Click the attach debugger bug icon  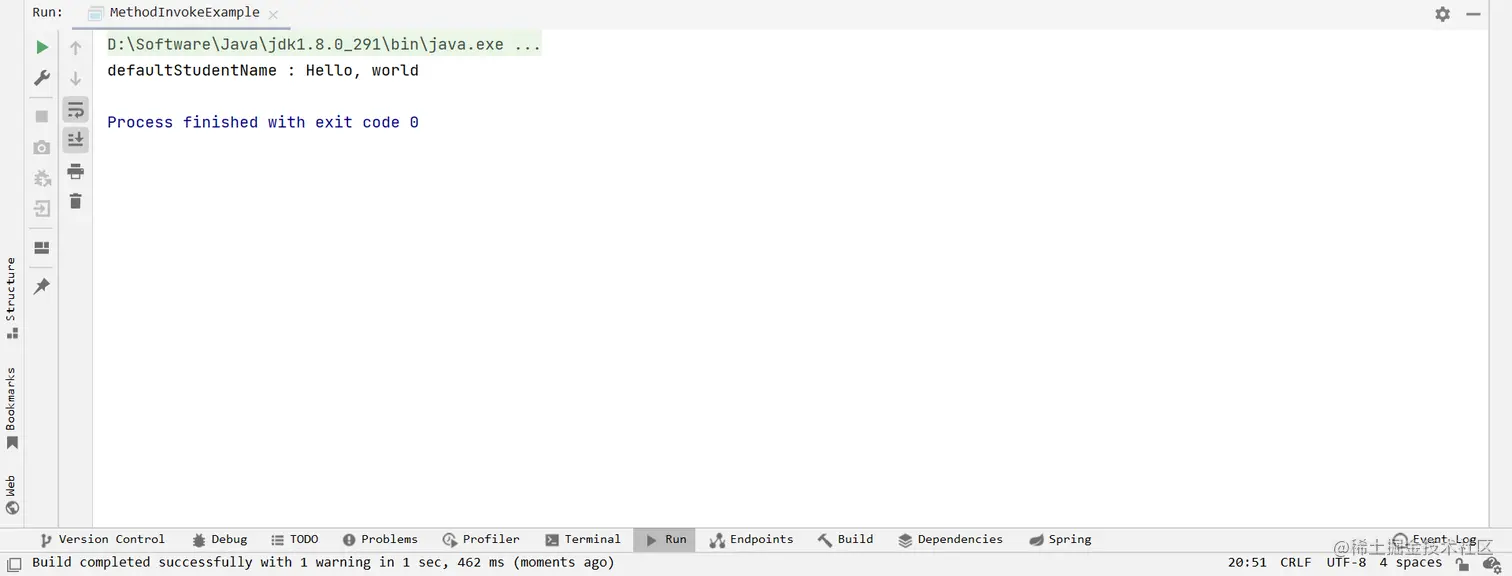[x=42, y=178]
